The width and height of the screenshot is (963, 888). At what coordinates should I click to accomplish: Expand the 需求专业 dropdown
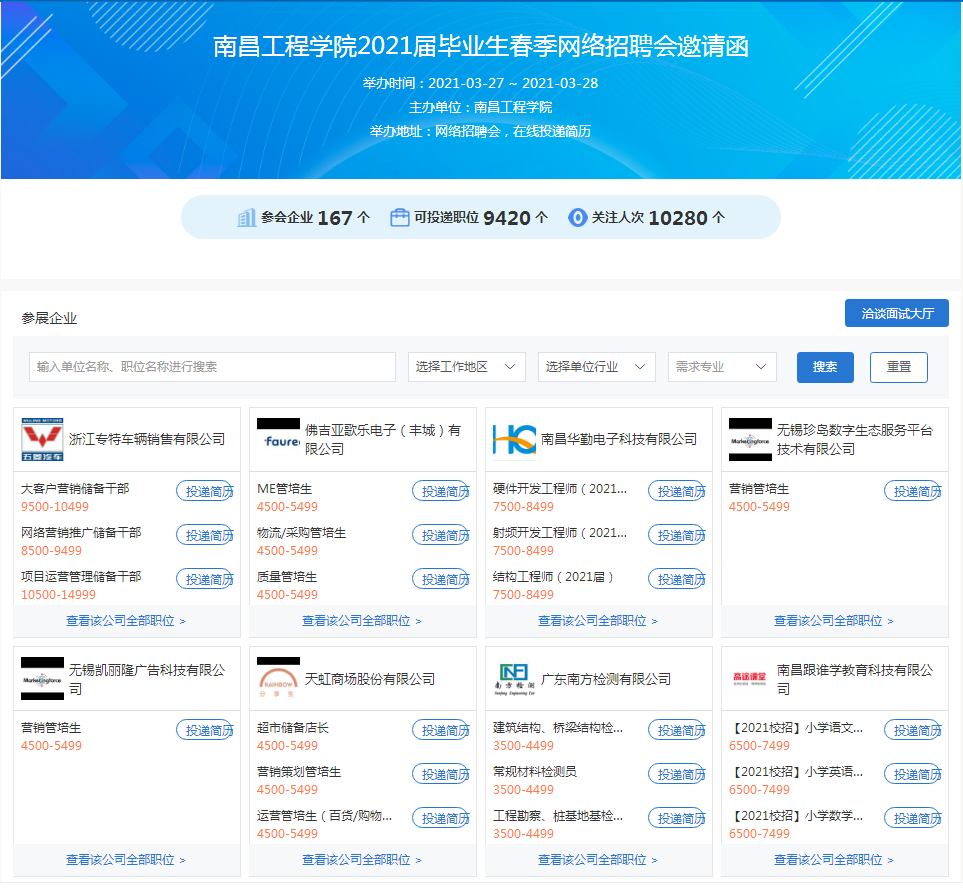coord(722,367)
